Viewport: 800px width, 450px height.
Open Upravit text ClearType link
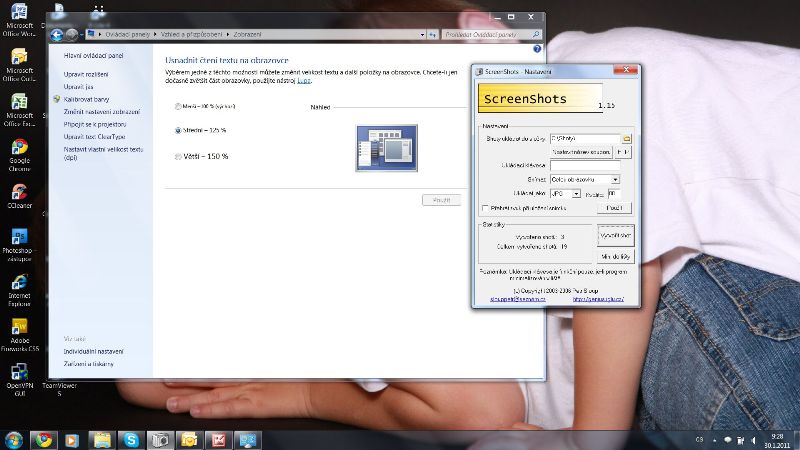[x=94, y=137]
